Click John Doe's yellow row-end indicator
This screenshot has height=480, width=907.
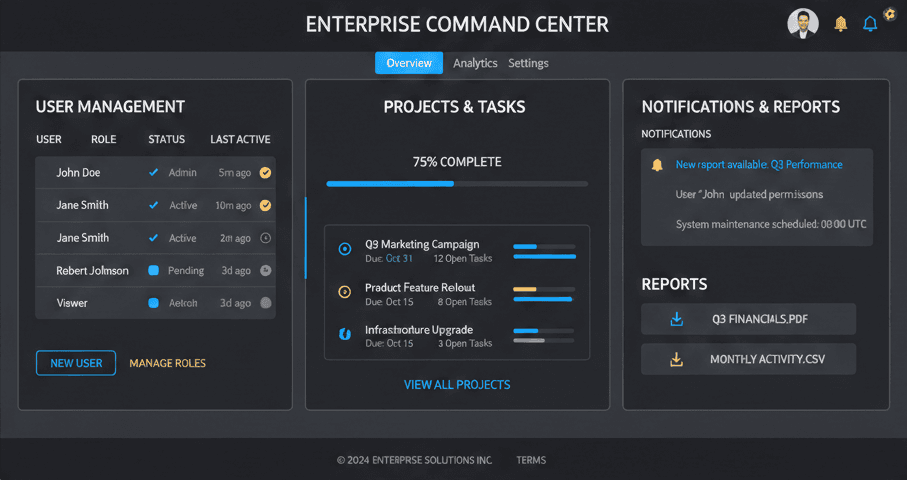click(x=265, y=173)
